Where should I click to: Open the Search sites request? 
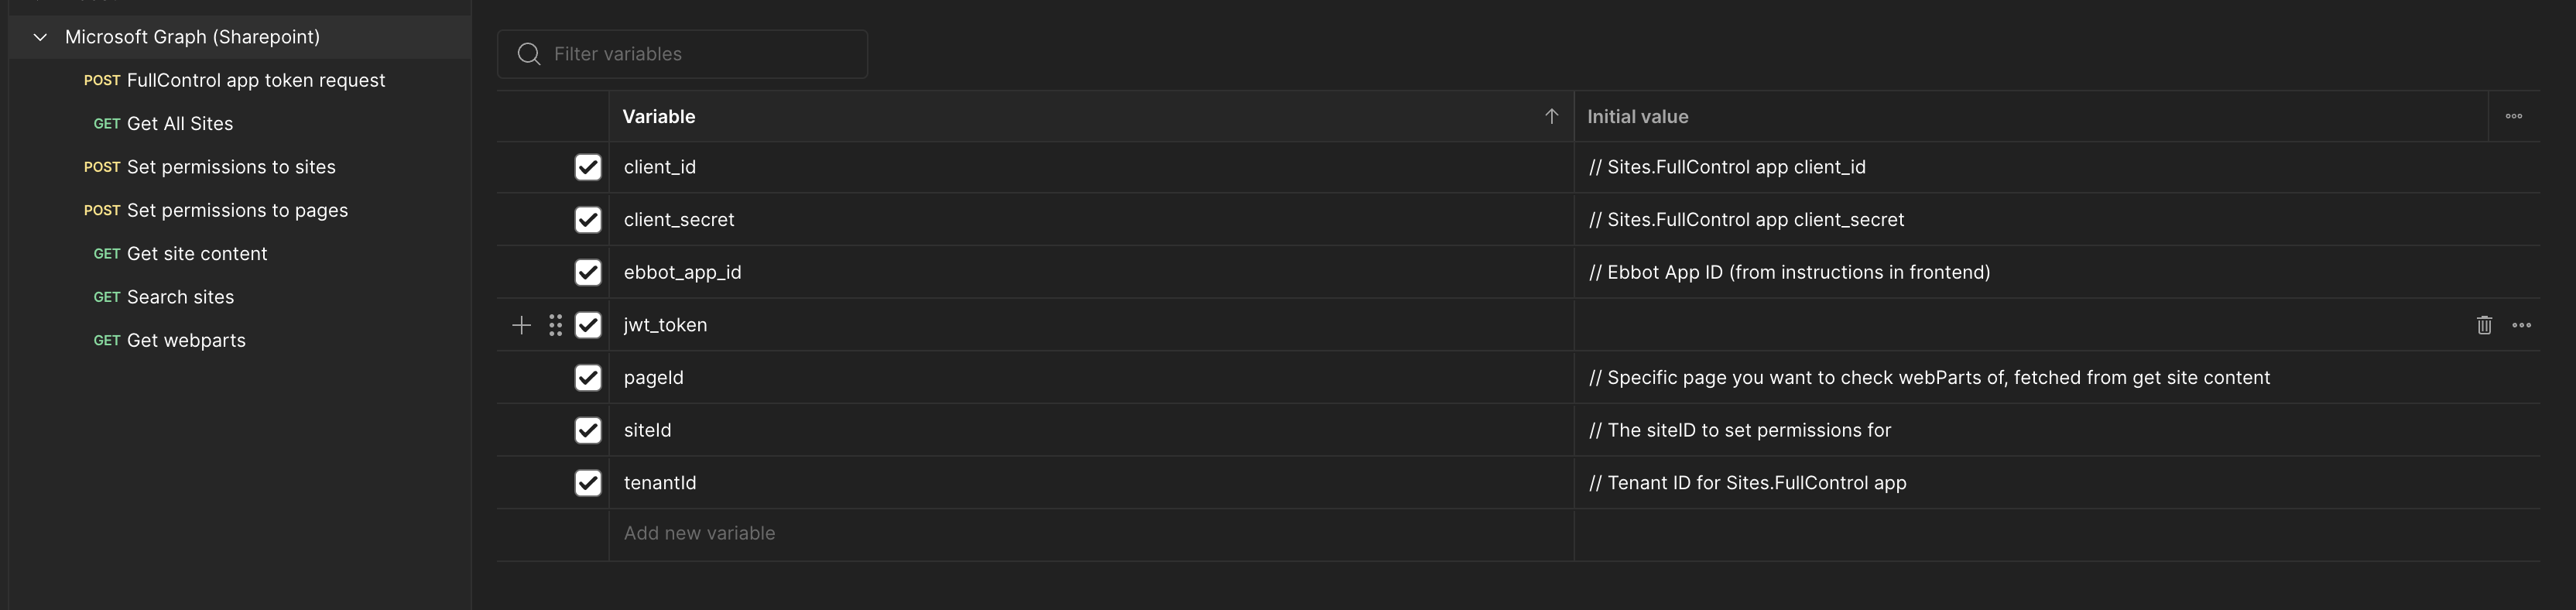pos(180,297)
